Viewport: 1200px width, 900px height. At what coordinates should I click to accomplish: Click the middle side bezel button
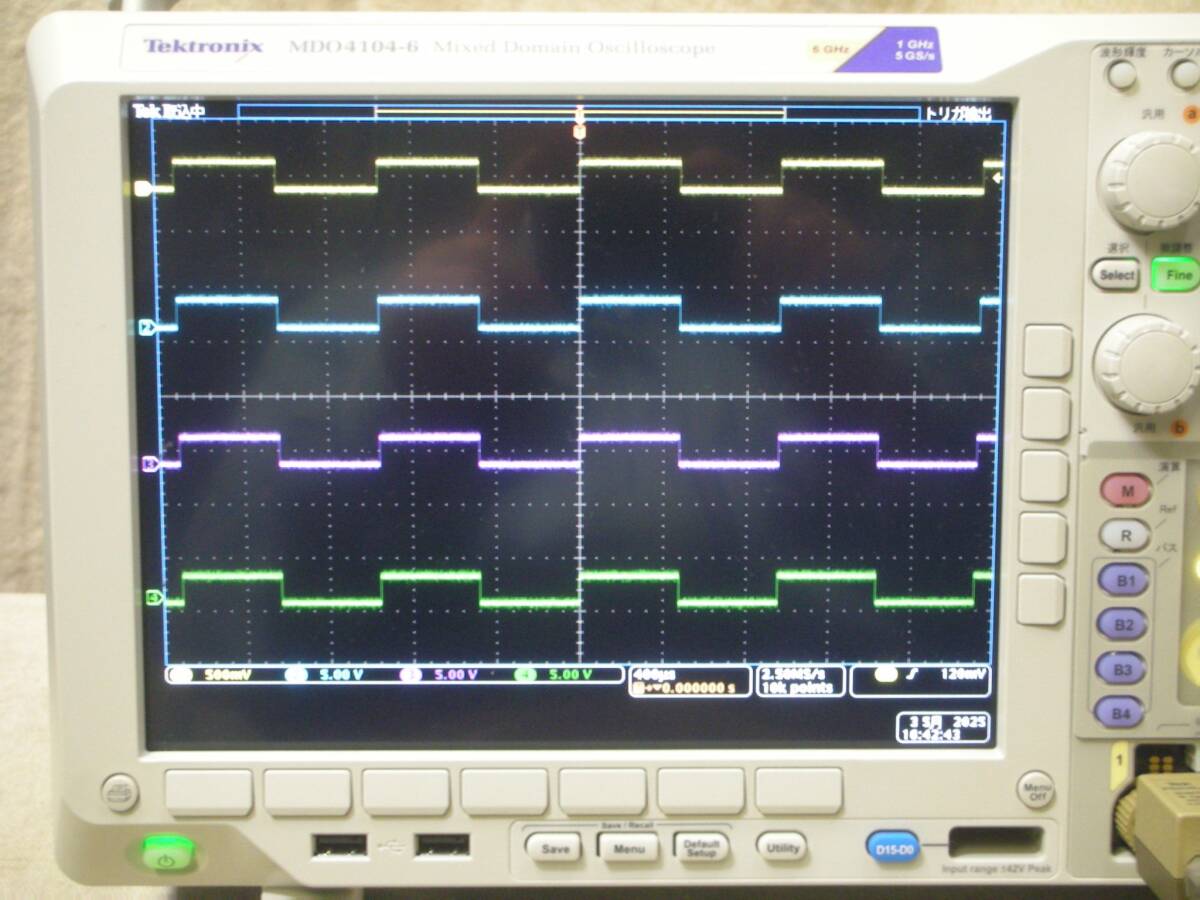pyautogui.click(x=1045, y=476)
